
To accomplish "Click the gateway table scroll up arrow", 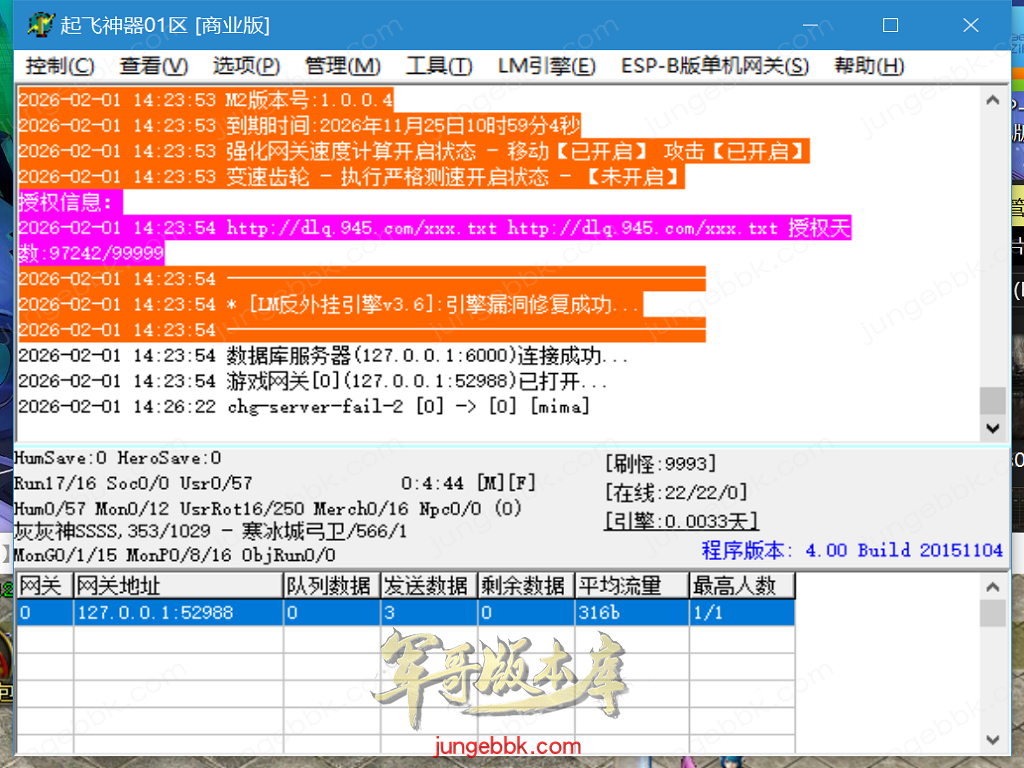I will point(992,585).
